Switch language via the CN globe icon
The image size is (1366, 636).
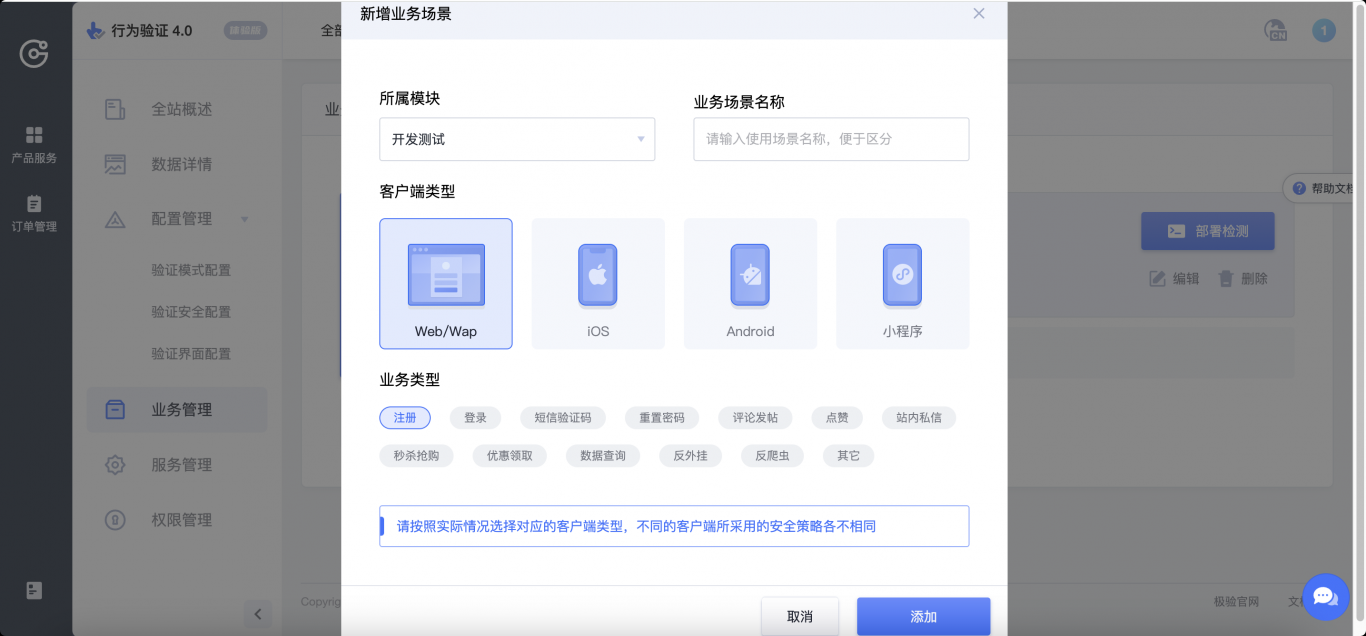click(1276, 31)
